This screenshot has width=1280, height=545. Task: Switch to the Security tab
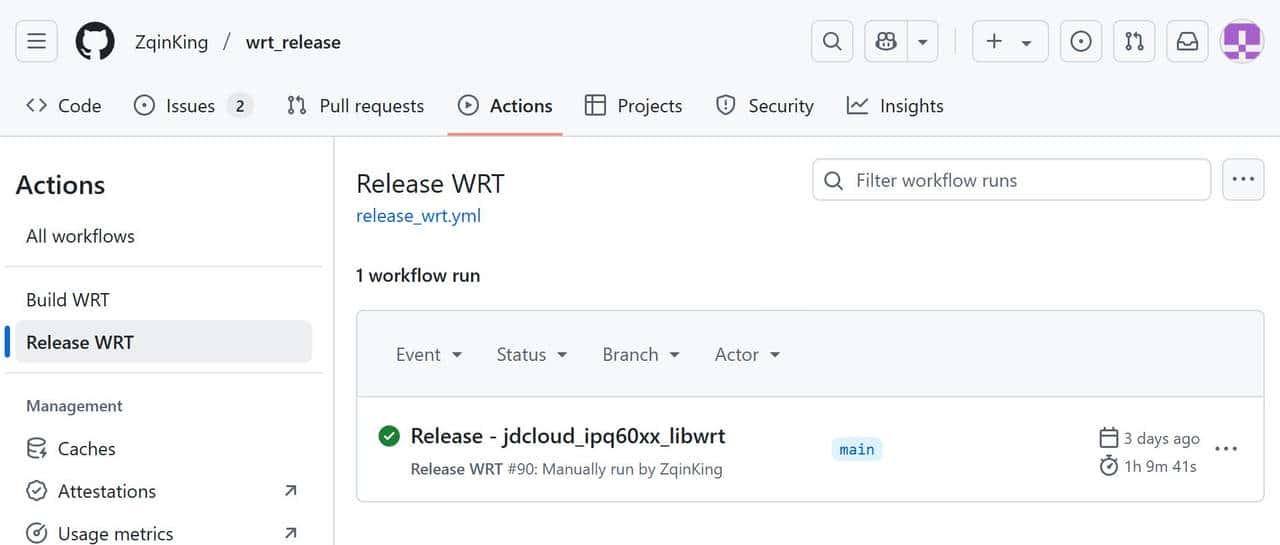[x=765, y=105]
